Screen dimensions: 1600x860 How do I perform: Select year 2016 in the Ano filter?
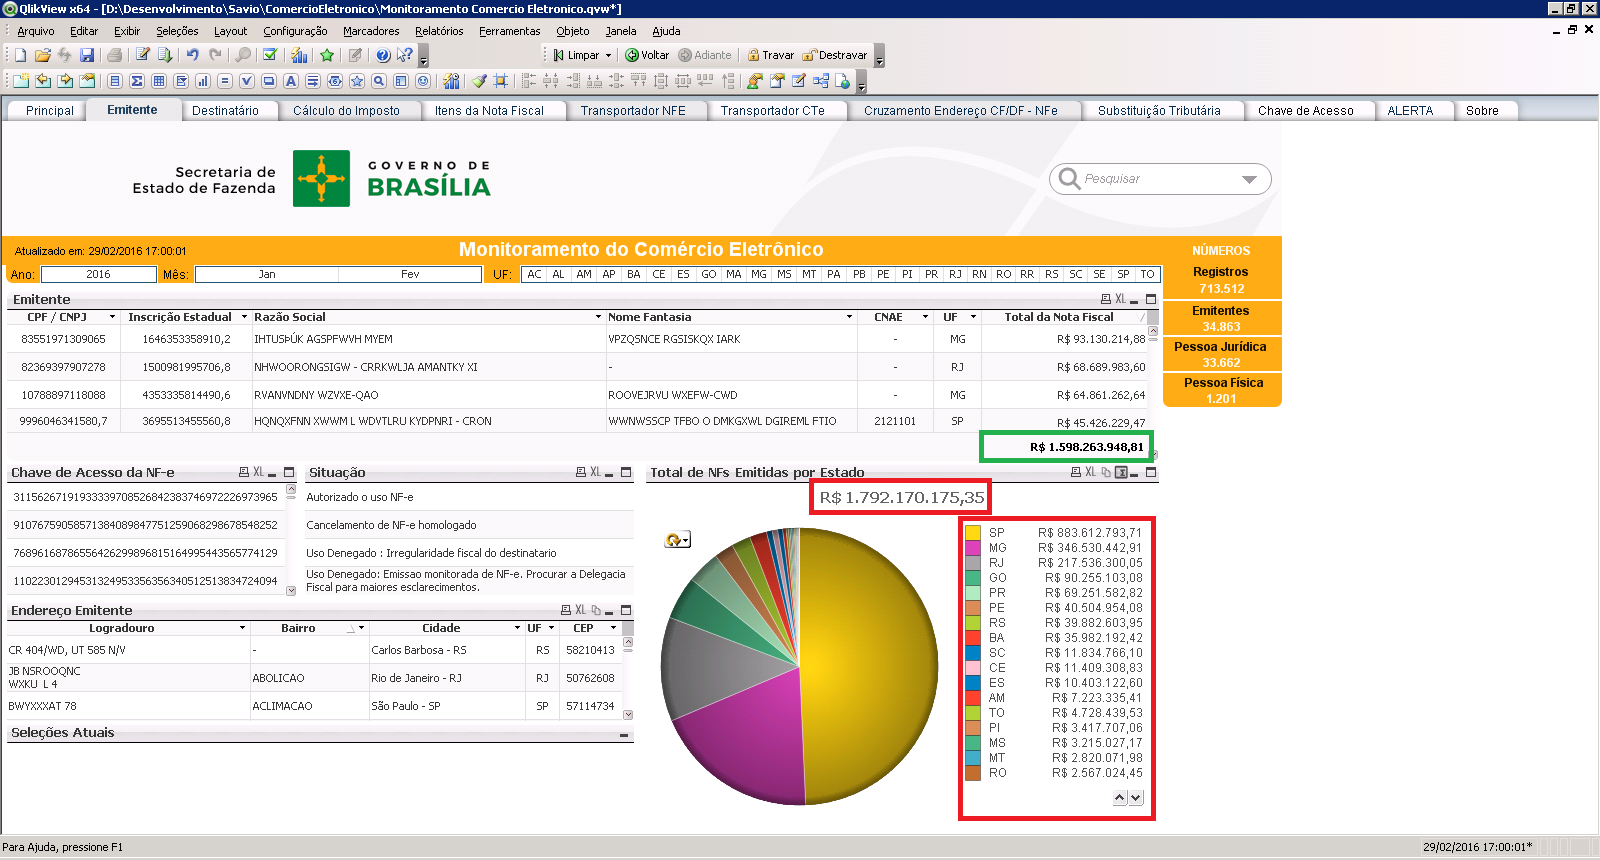click(x=98, y=274)
